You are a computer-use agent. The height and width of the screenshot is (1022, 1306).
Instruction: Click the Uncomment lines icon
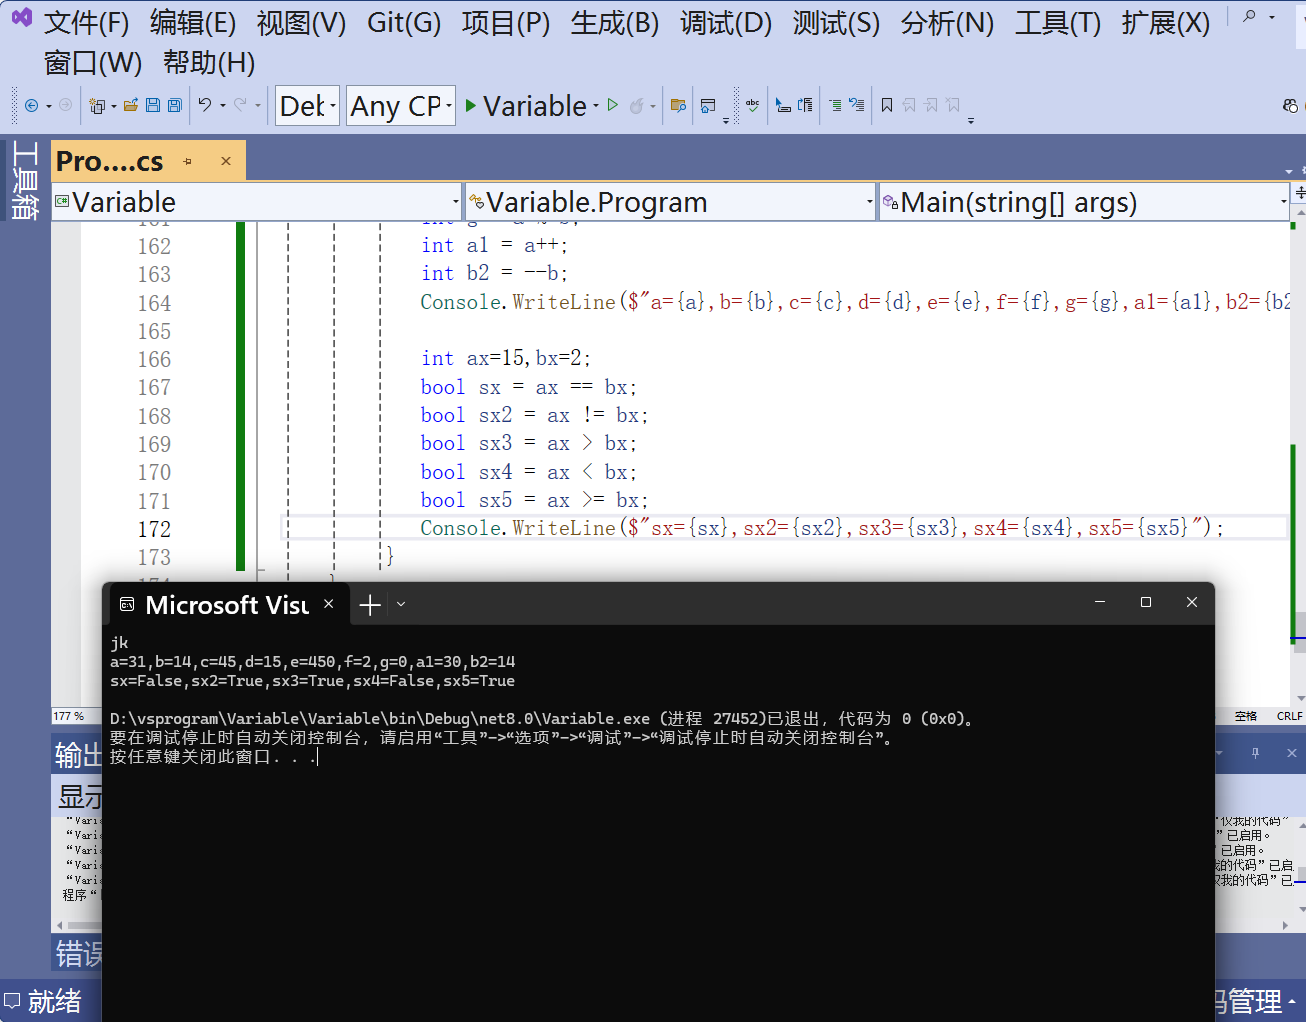[856, 105]
